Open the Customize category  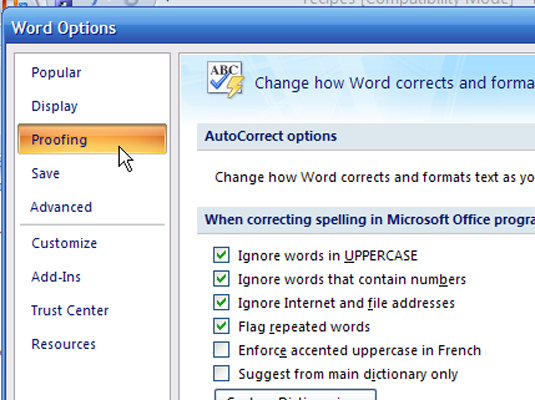pyautogui.click(x=64, y=243)
